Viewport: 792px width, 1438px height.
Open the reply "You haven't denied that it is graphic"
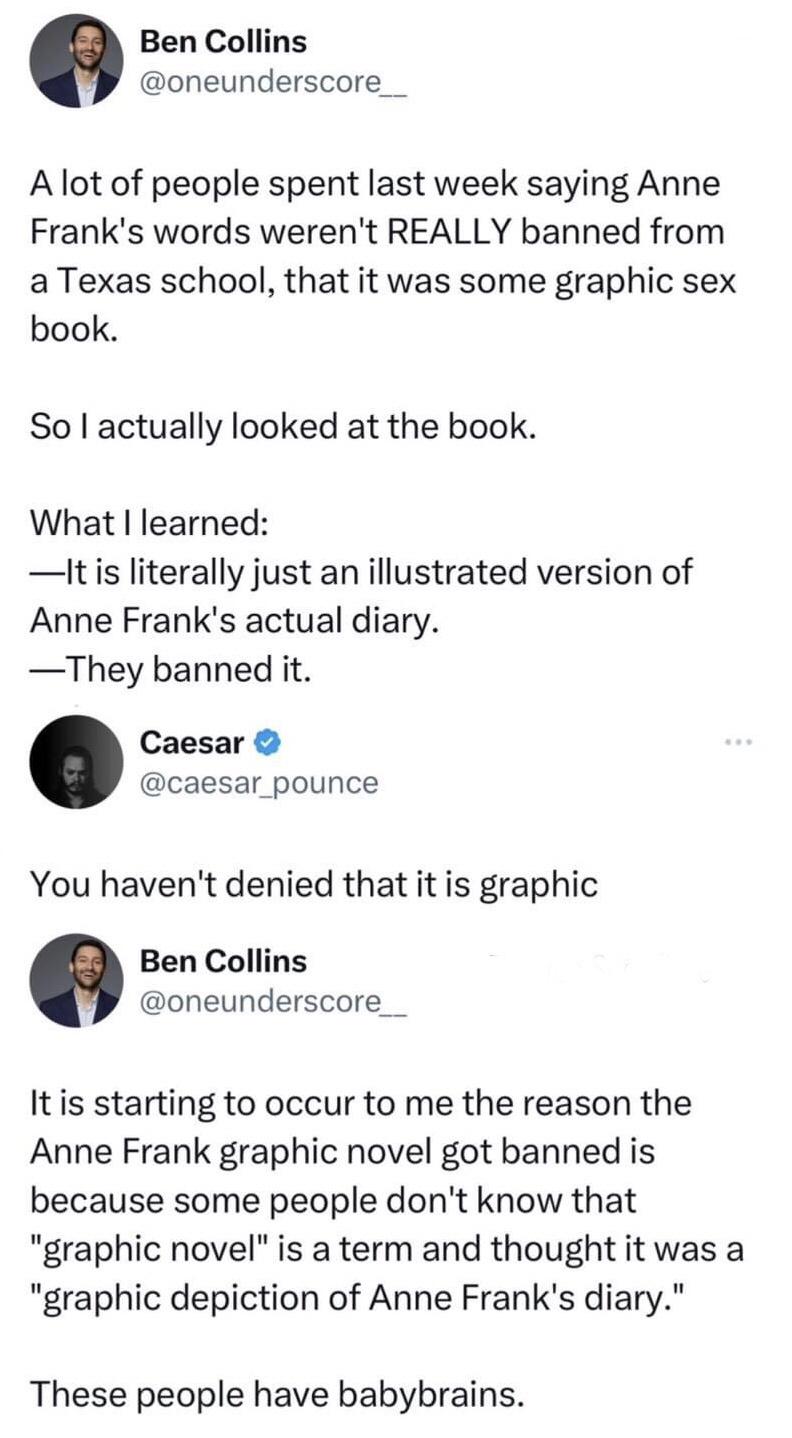pyautogui.click(x=313, y=884)
